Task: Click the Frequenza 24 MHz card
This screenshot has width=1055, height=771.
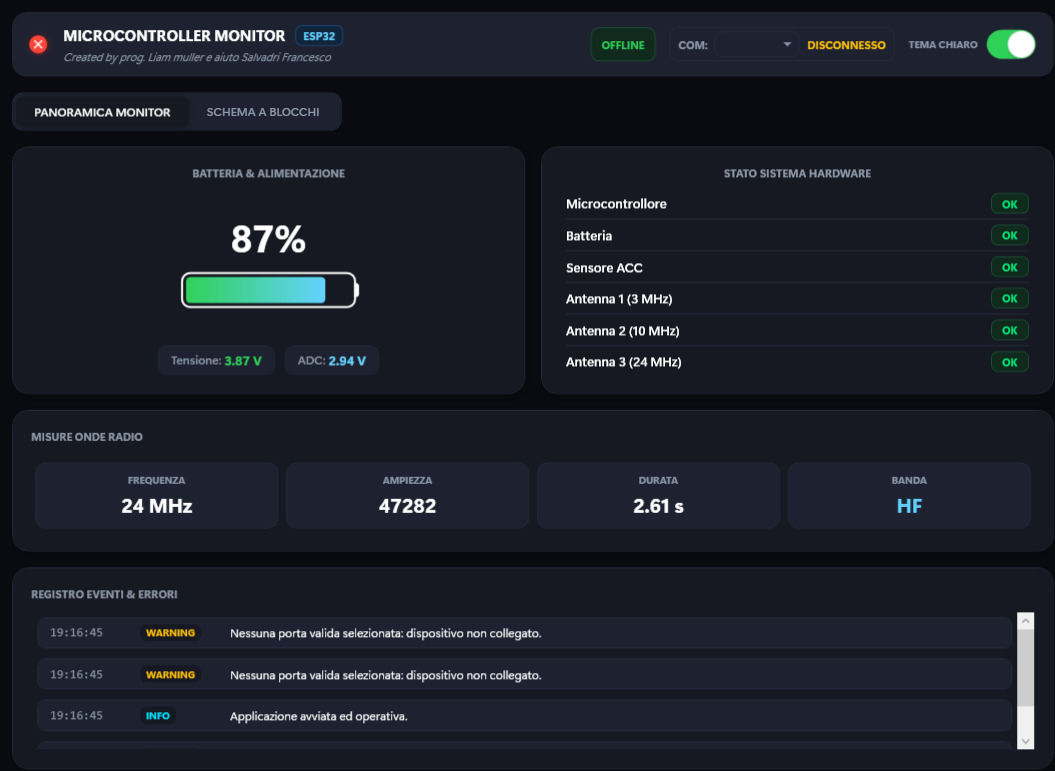Action: coord(157,495)
